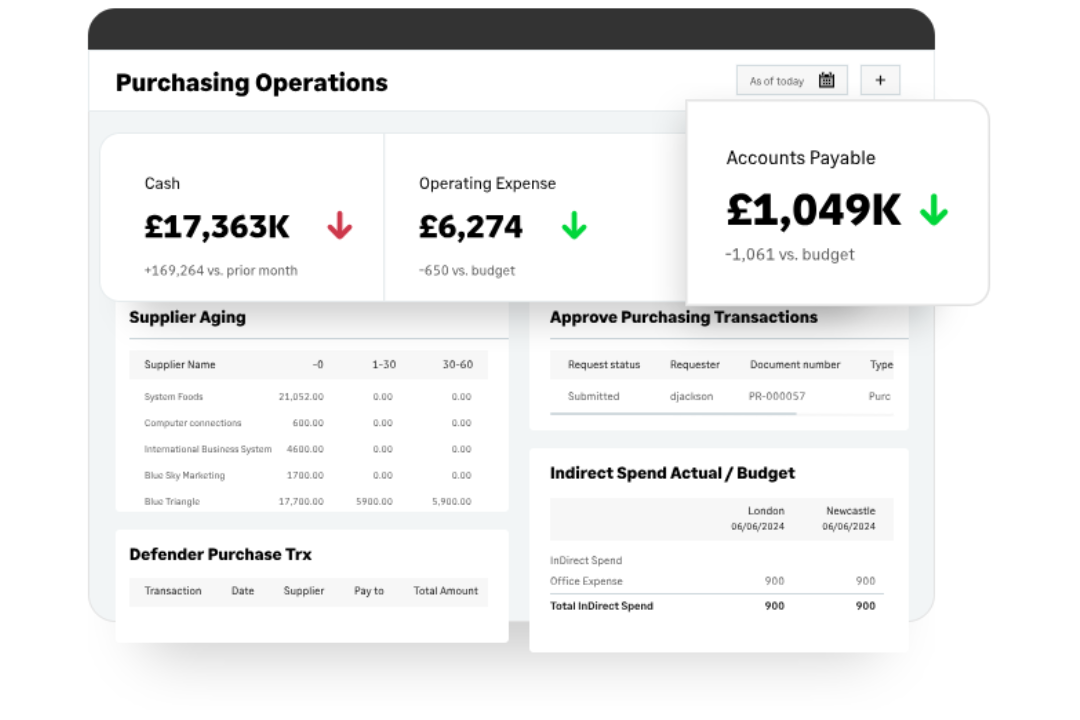Click the Requester column header
Screen dimensions: 1080x720
pos(695,364)
